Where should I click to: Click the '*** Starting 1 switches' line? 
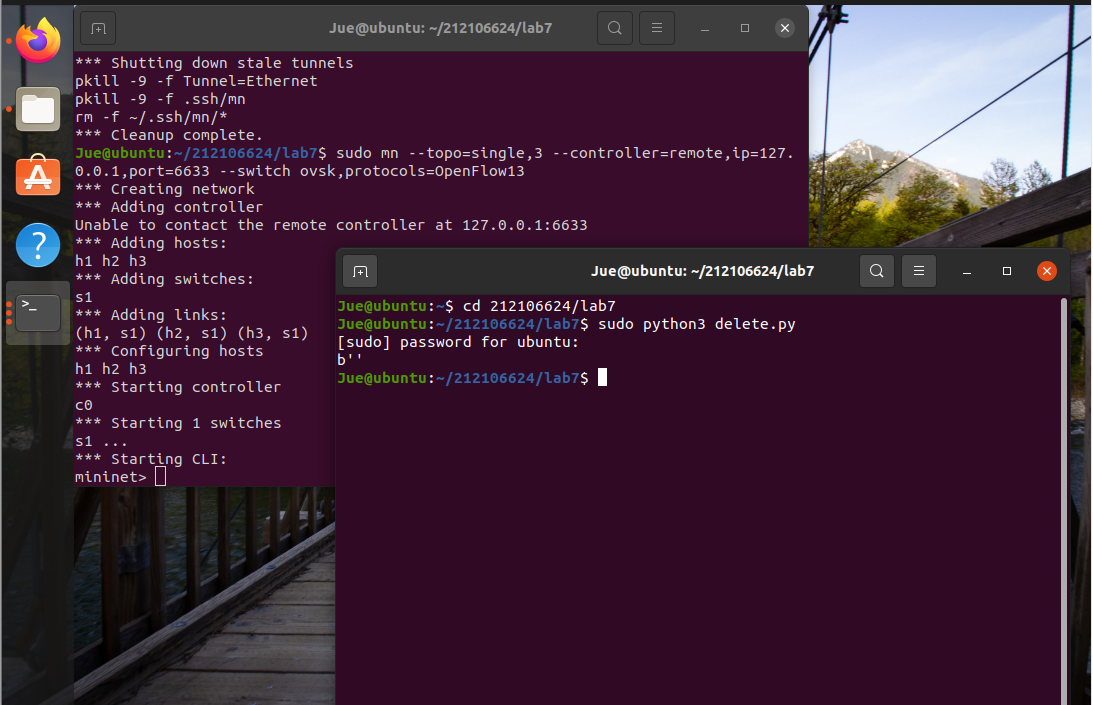pos(178,423)
